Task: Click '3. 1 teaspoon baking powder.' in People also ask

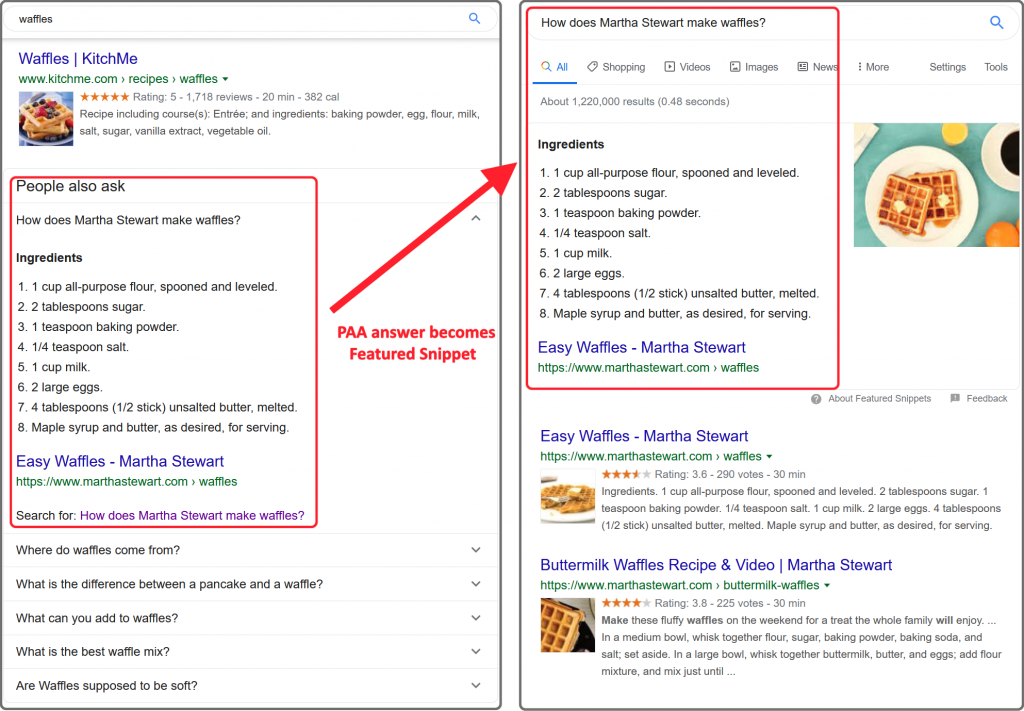Action: pyautogui.click(x=97, y=326)
